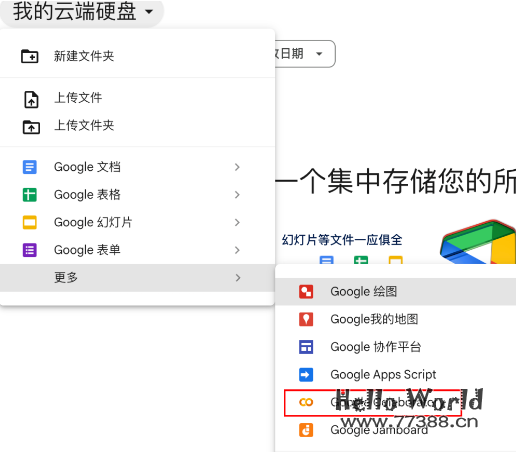The image size is (516, 452).
Task: Click the yellow Google Slides icon
Action: pyautogui.click(x=30, y=222)
